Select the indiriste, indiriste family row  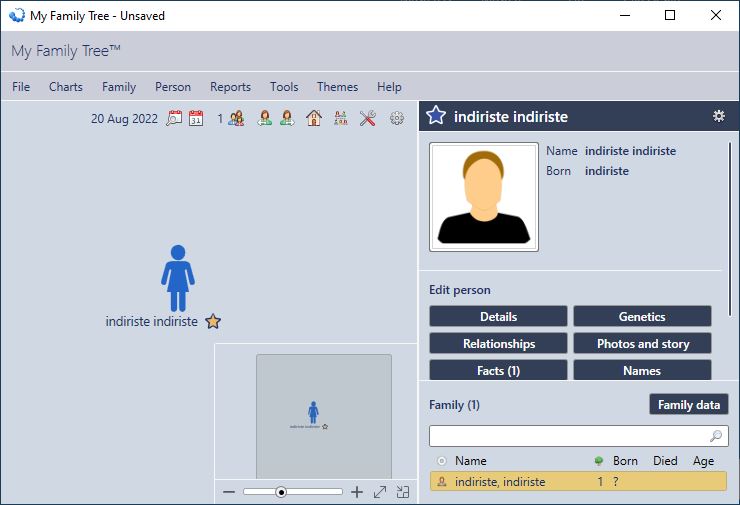click(578, 482)
